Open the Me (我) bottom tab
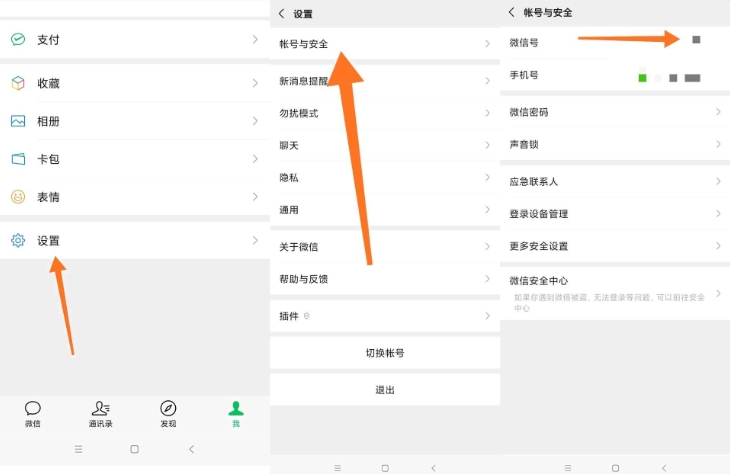Screen dimensions: 730x474 point(236,414)
